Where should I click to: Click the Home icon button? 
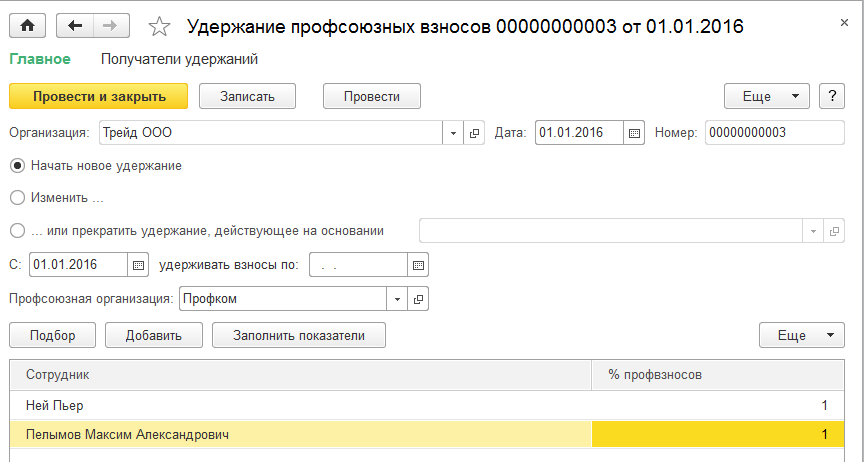pos(27,27)
